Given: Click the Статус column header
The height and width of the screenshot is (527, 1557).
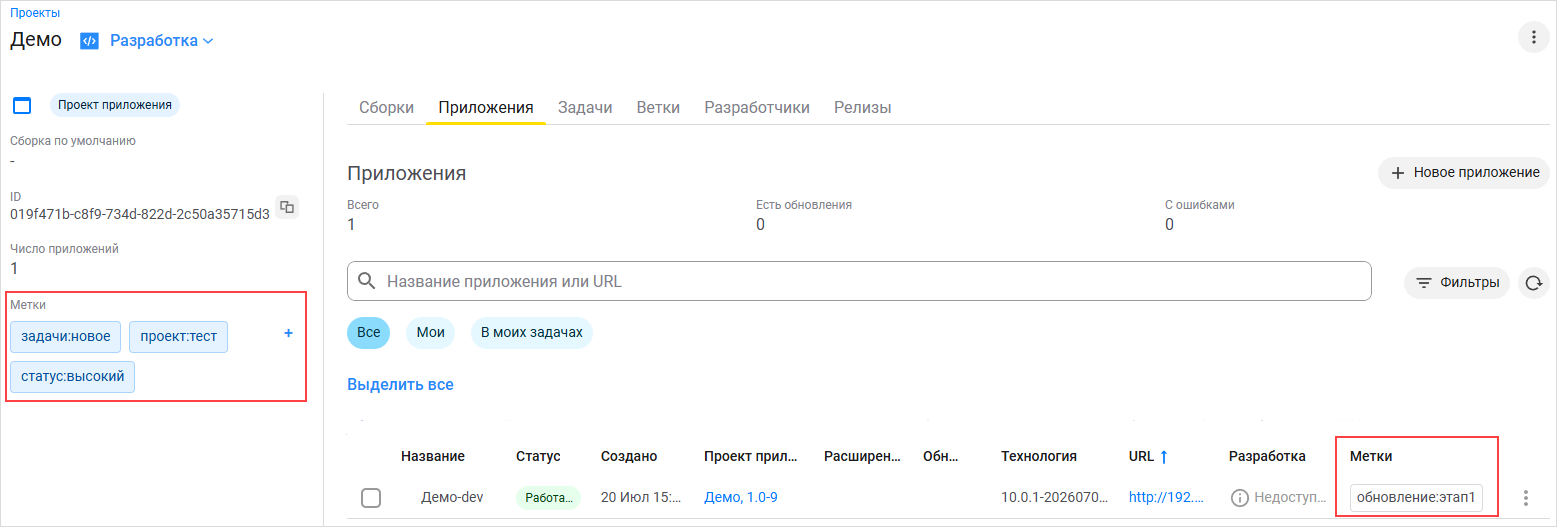Looking at the screenshot, I should pos(538,456).
